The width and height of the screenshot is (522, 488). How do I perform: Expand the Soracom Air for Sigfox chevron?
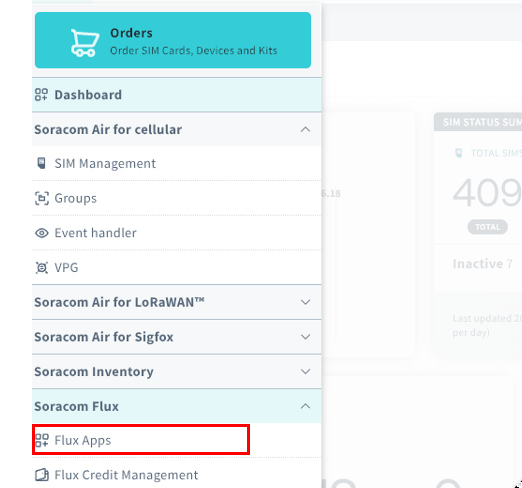coord(305,337)
